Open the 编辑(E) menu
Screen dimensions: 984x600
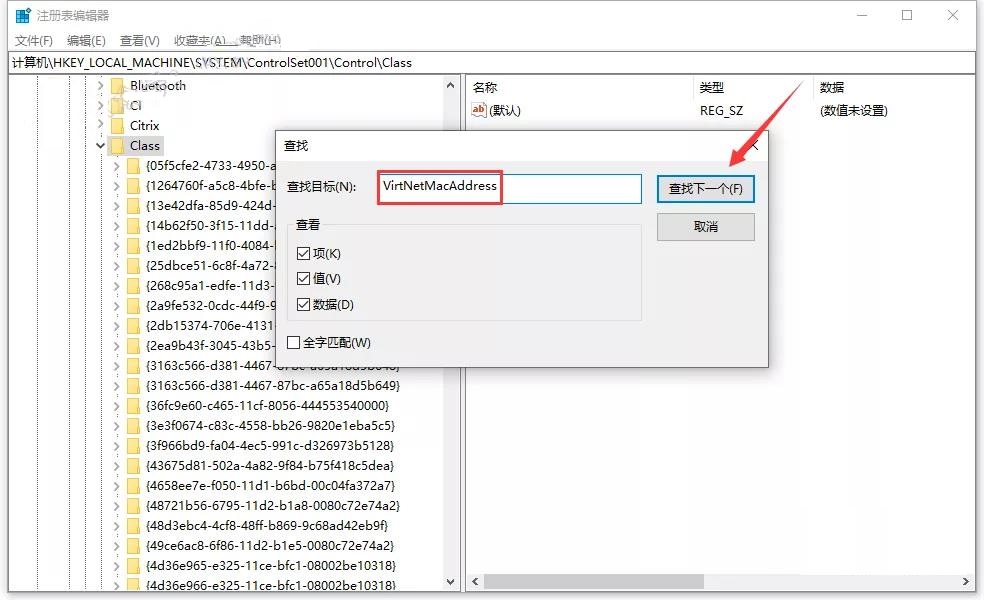[x=87, y=41]
